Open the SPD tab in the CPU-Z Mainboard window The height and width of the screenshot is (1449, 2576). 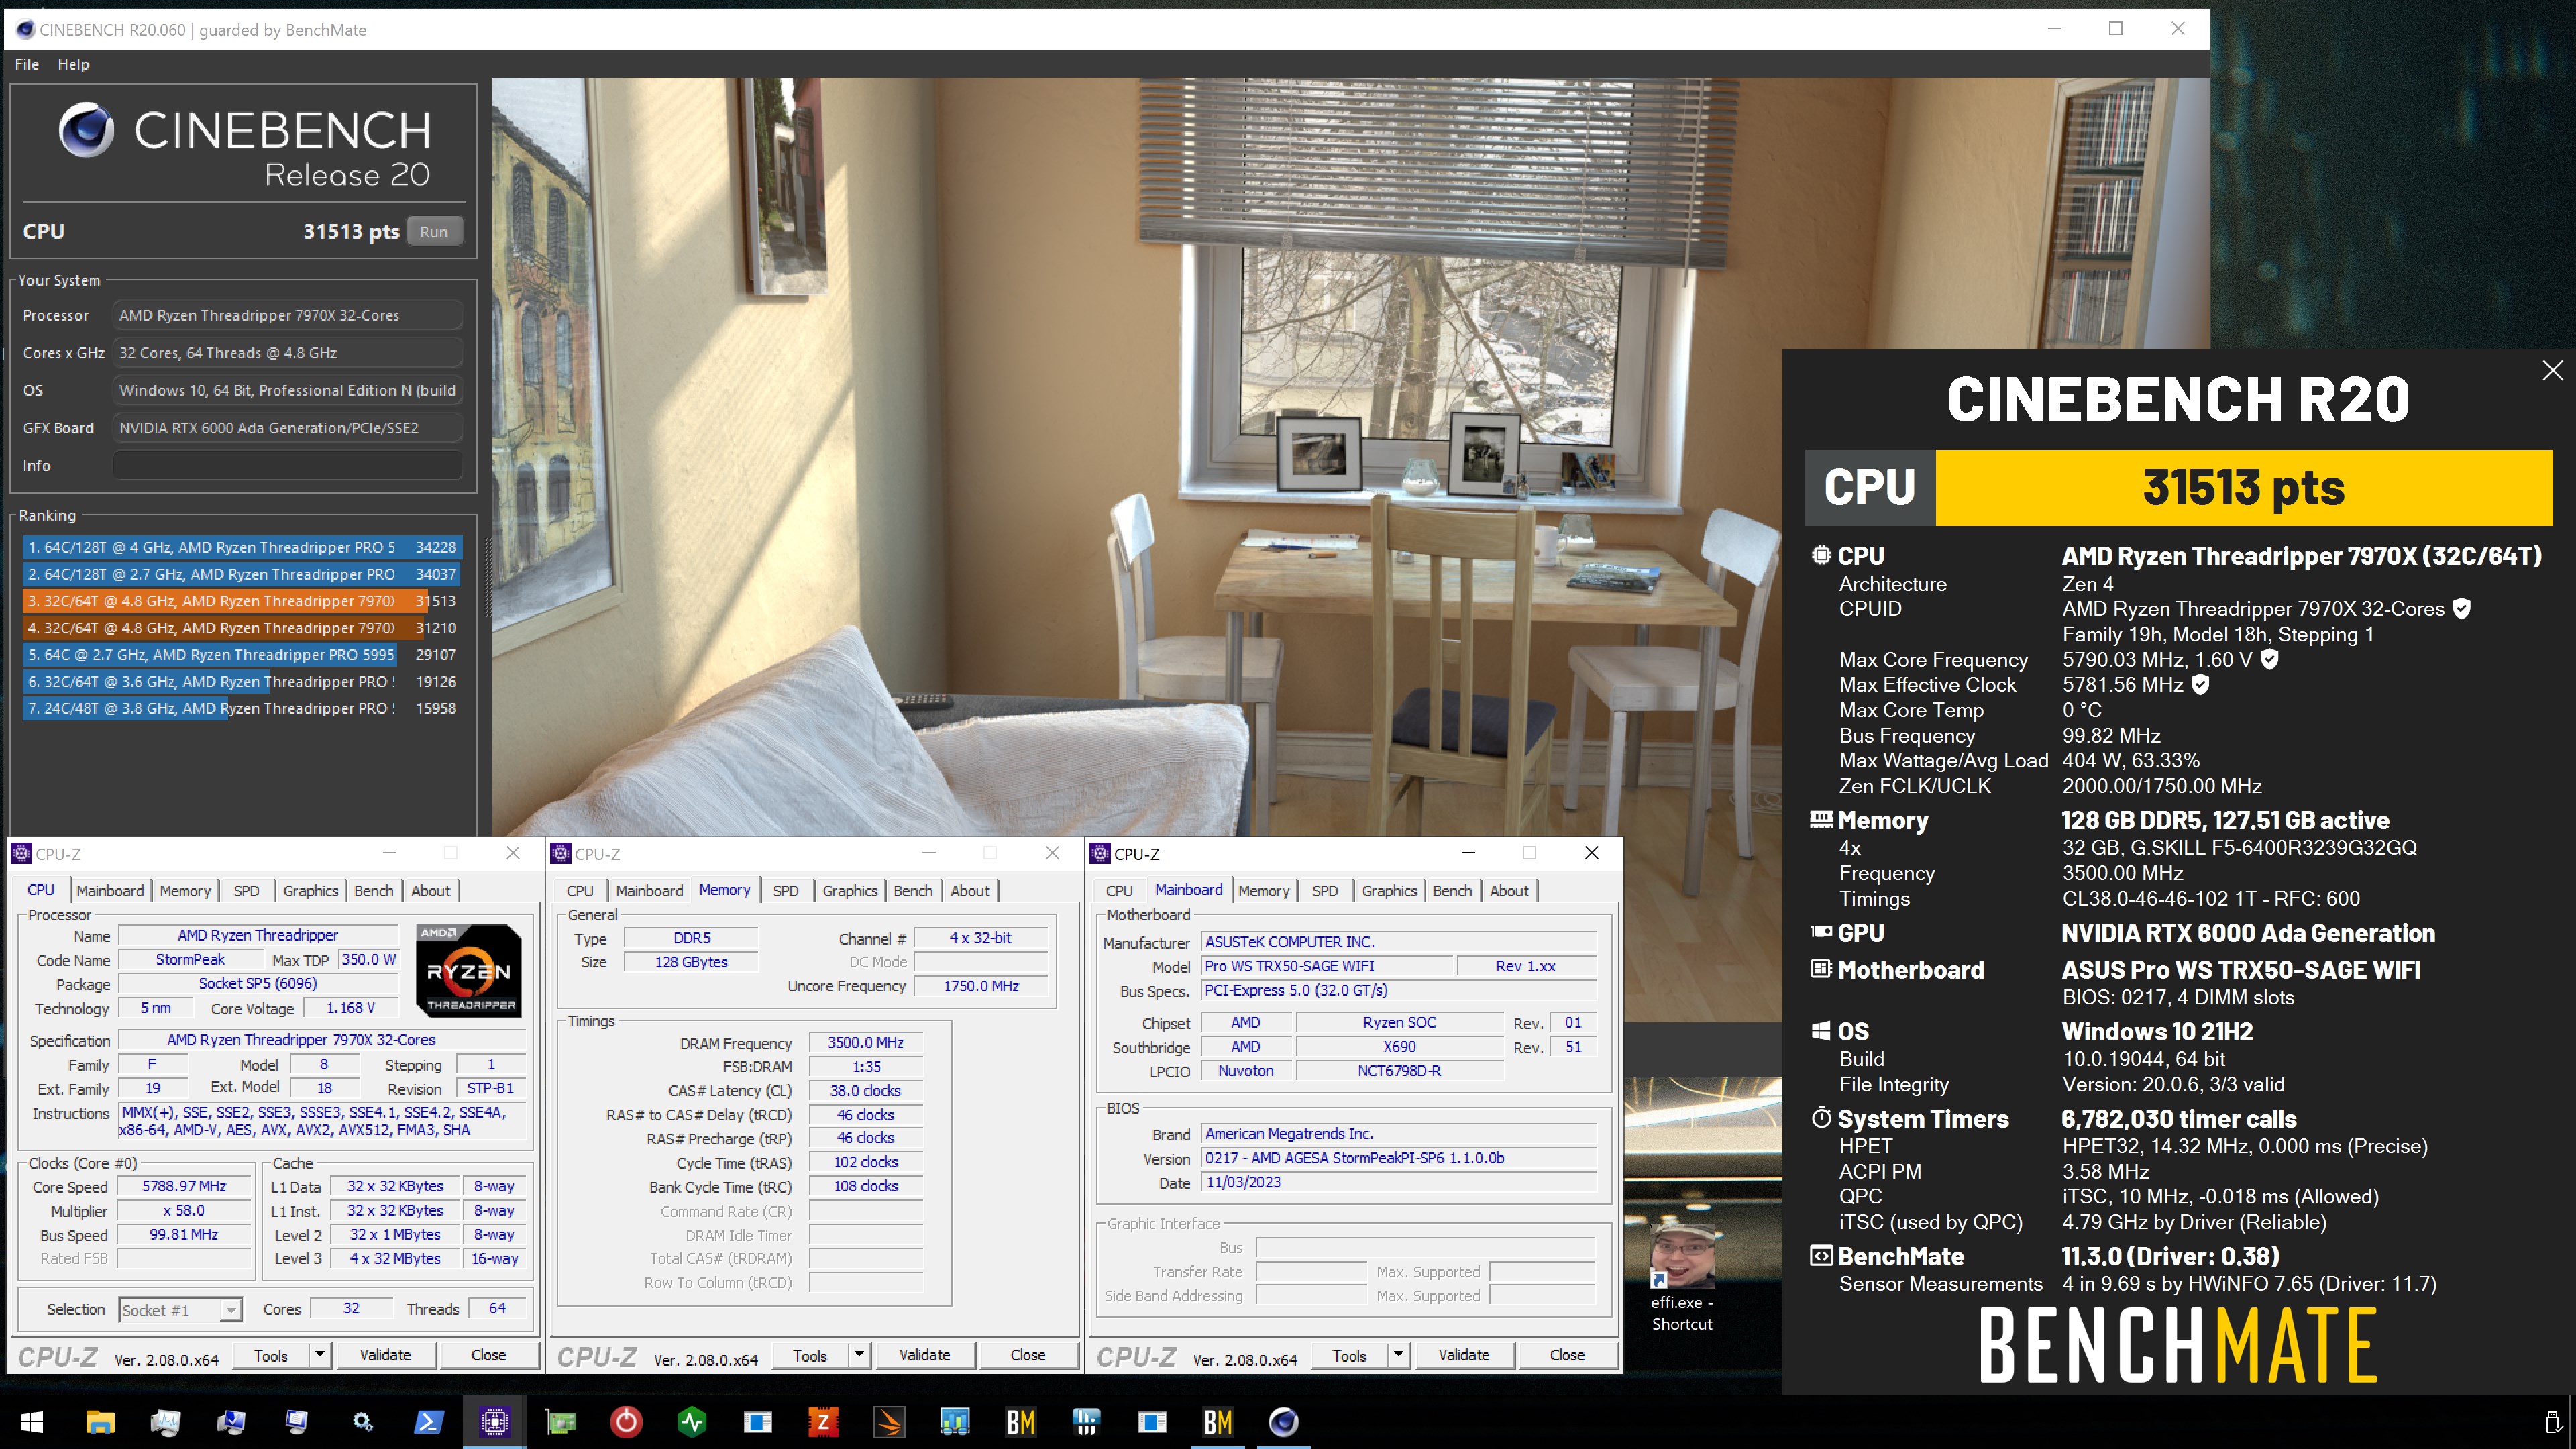pyautogui.click(x=1325, y=890)
